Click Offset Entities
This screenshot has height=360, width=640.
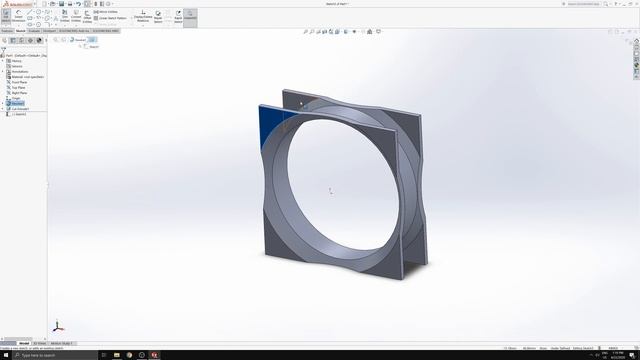(87, 16)
